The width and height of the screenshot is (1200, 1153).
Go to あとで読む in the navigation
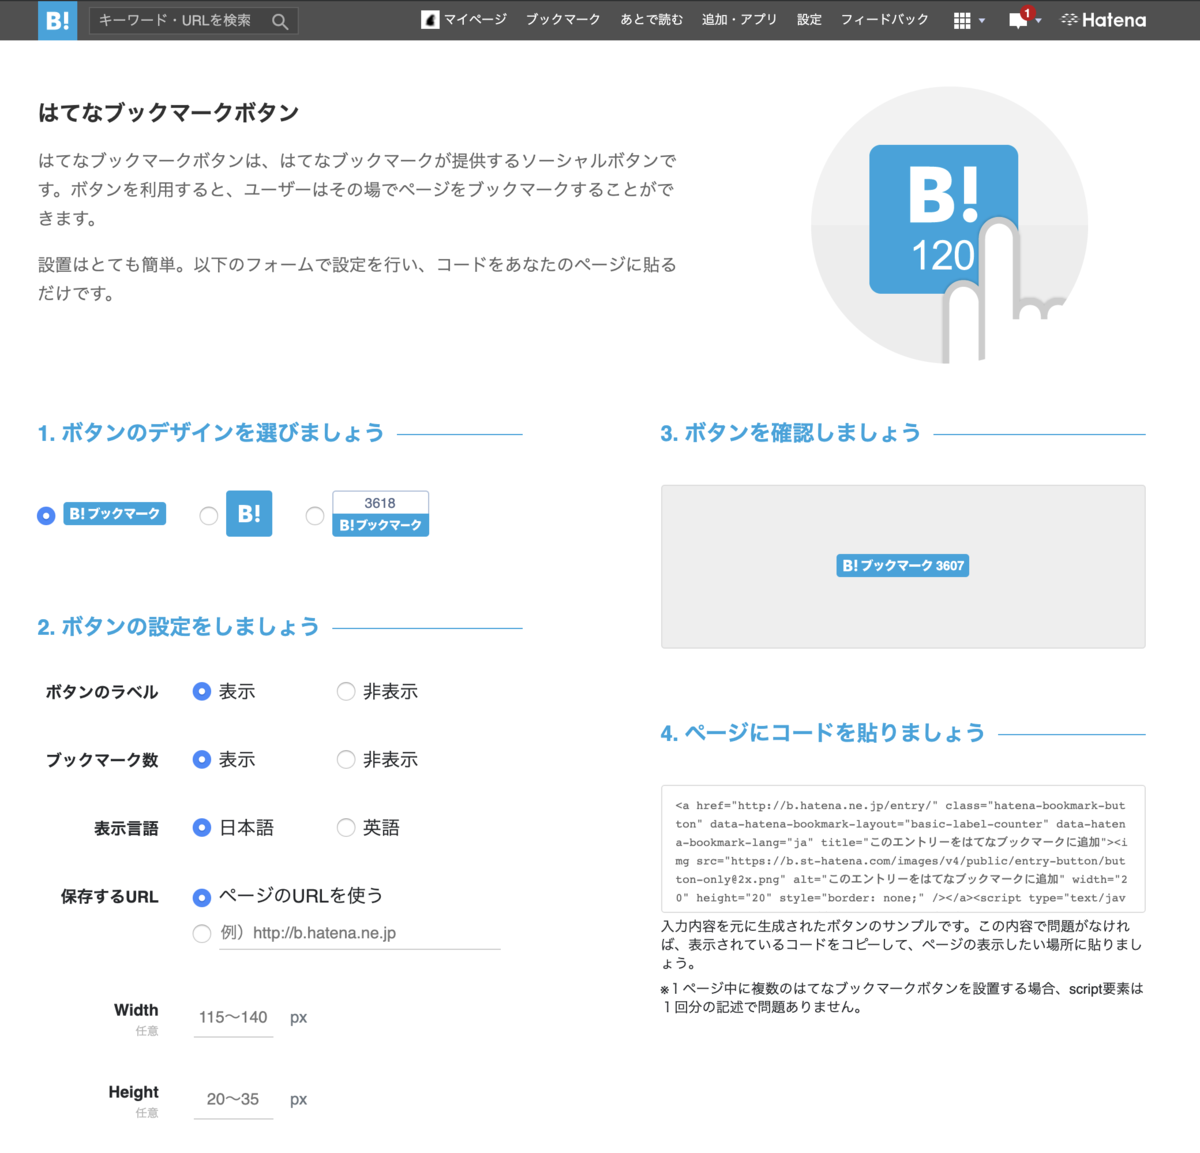tap(651, 19)
